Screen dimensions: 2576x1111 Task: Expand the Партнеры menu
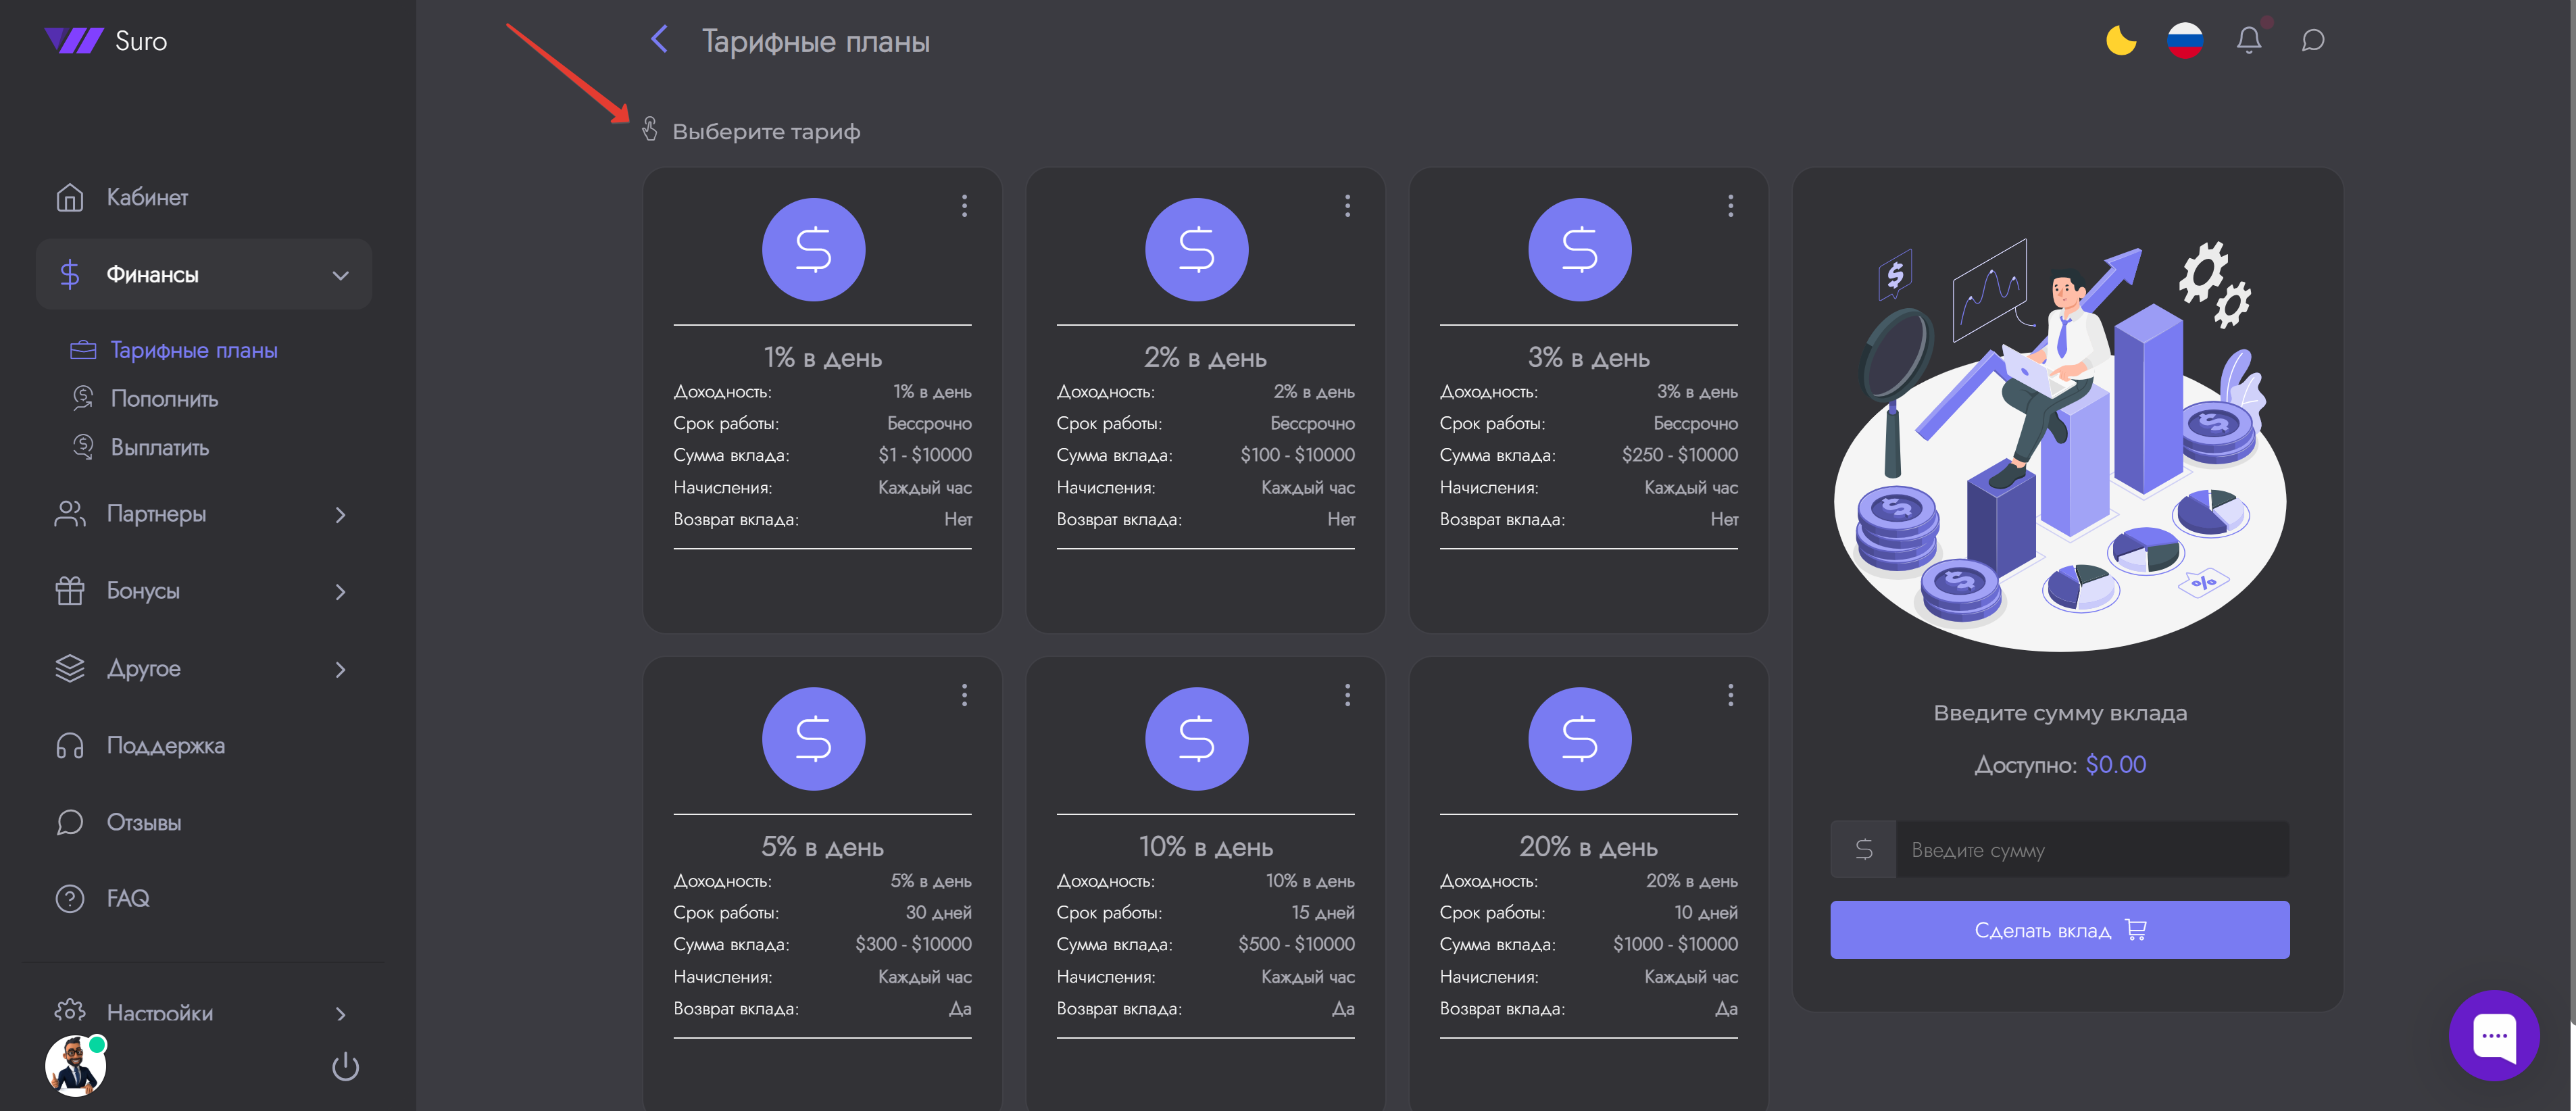coord(204,514)
